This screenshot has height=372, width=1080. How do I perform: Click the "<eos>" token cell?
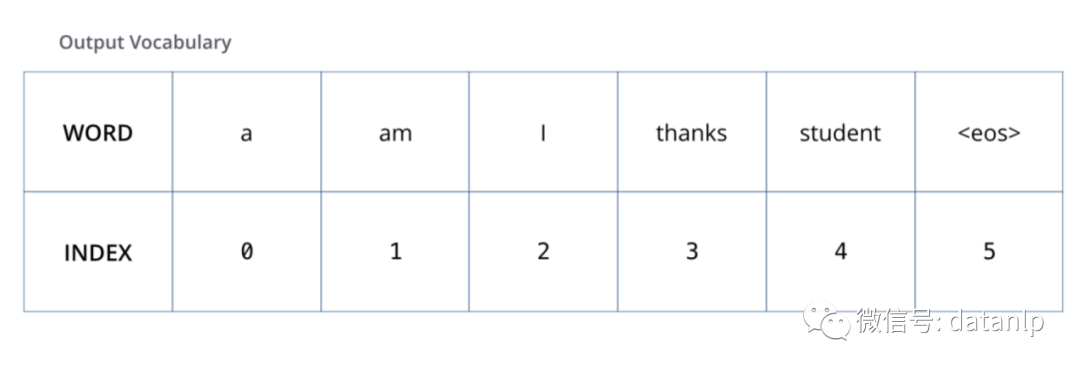click(989, 132)
